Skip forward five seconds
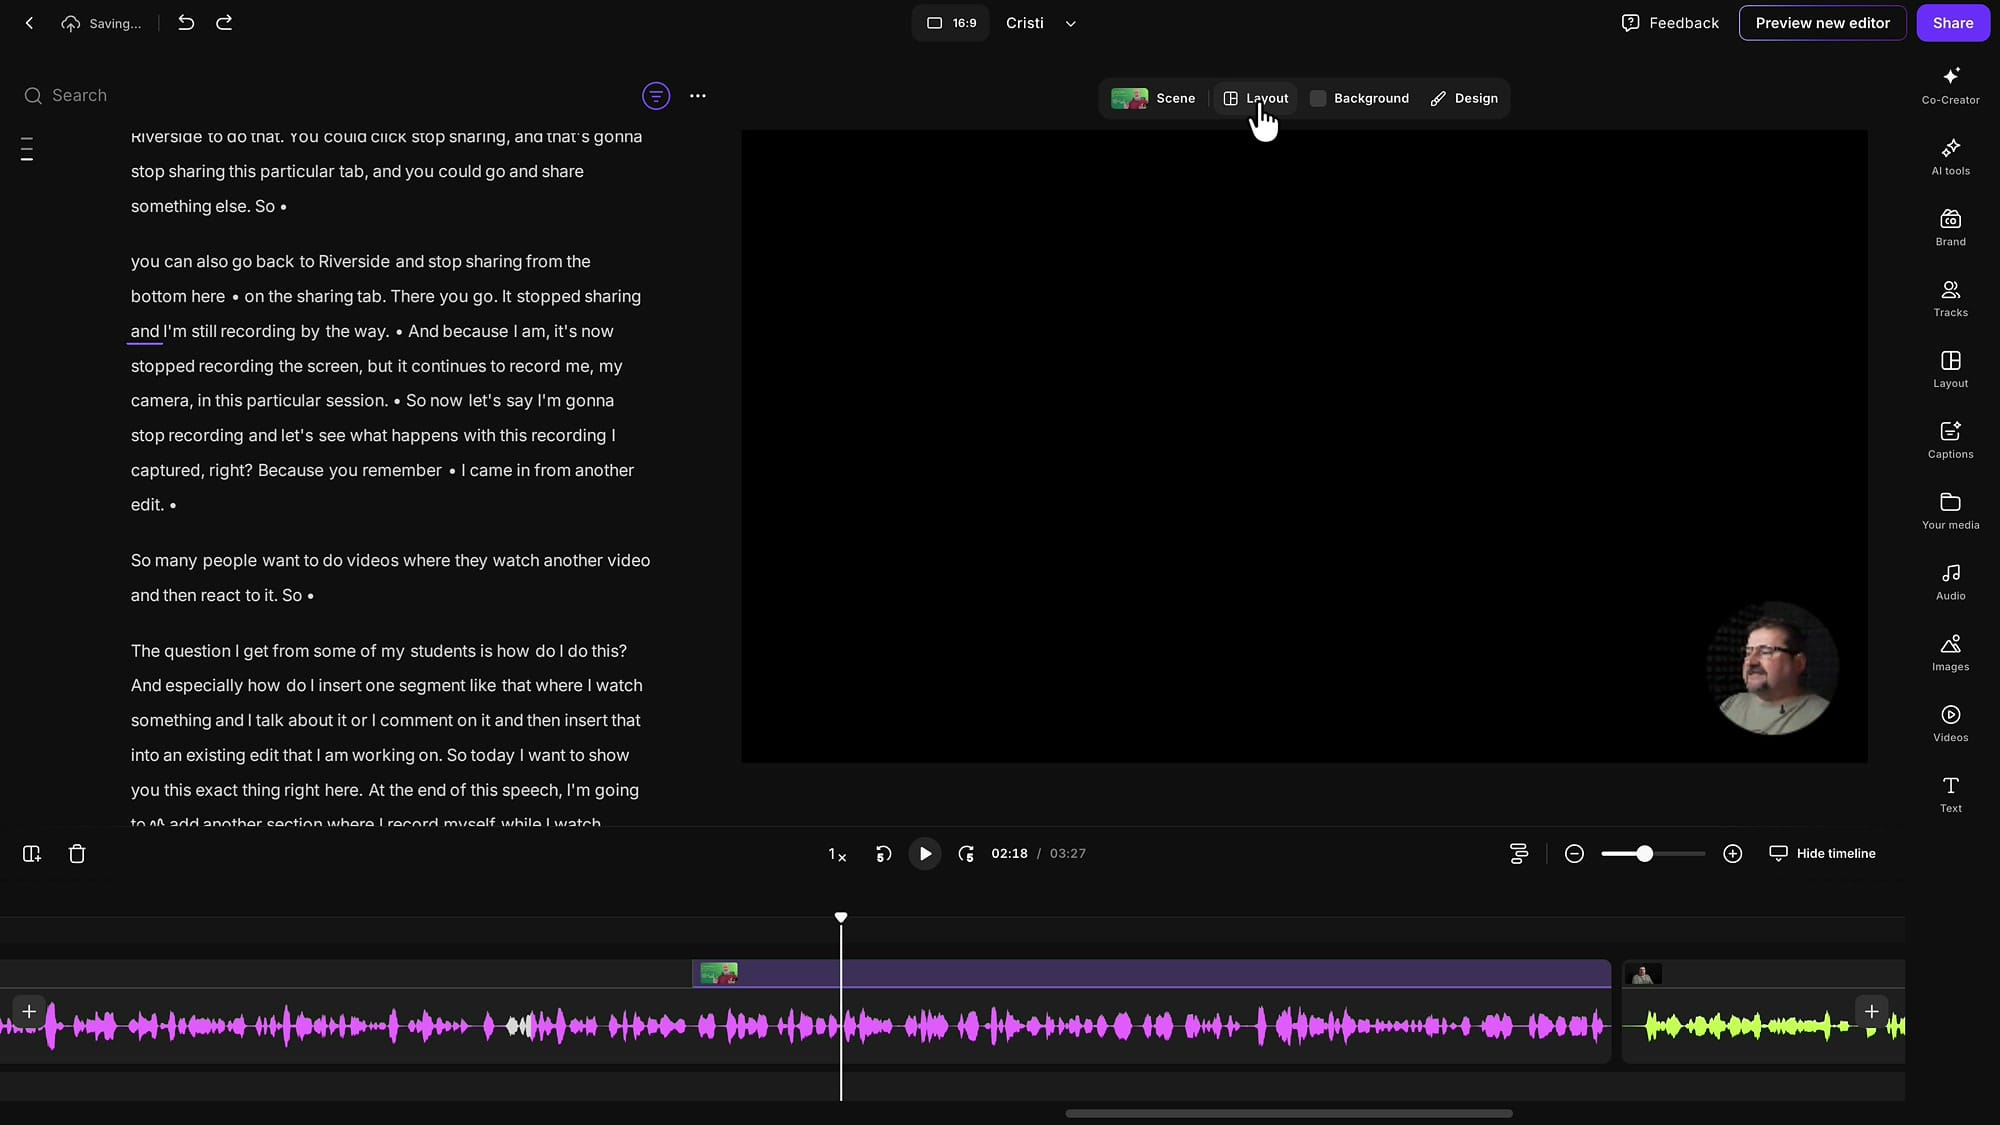Viewport: 2000px width, 1125px height. (966, 854)
